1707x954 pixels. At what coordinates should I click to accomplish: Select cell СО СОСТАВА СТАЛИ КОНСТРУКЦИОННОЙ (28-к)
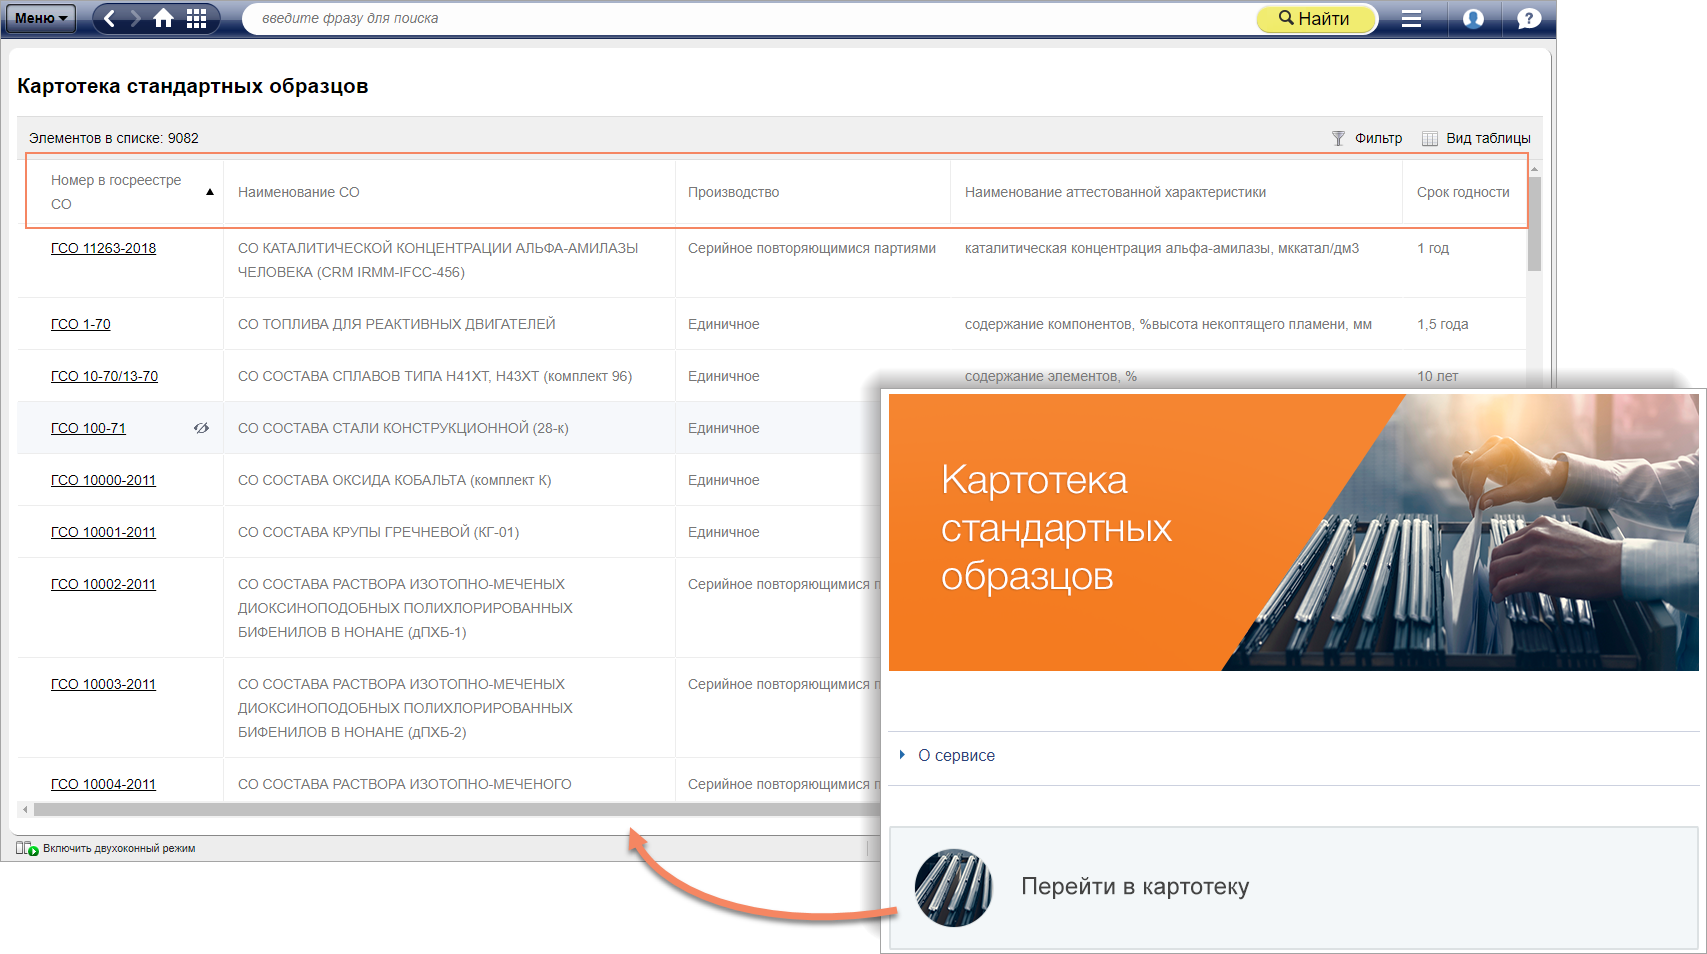point(403,428)
